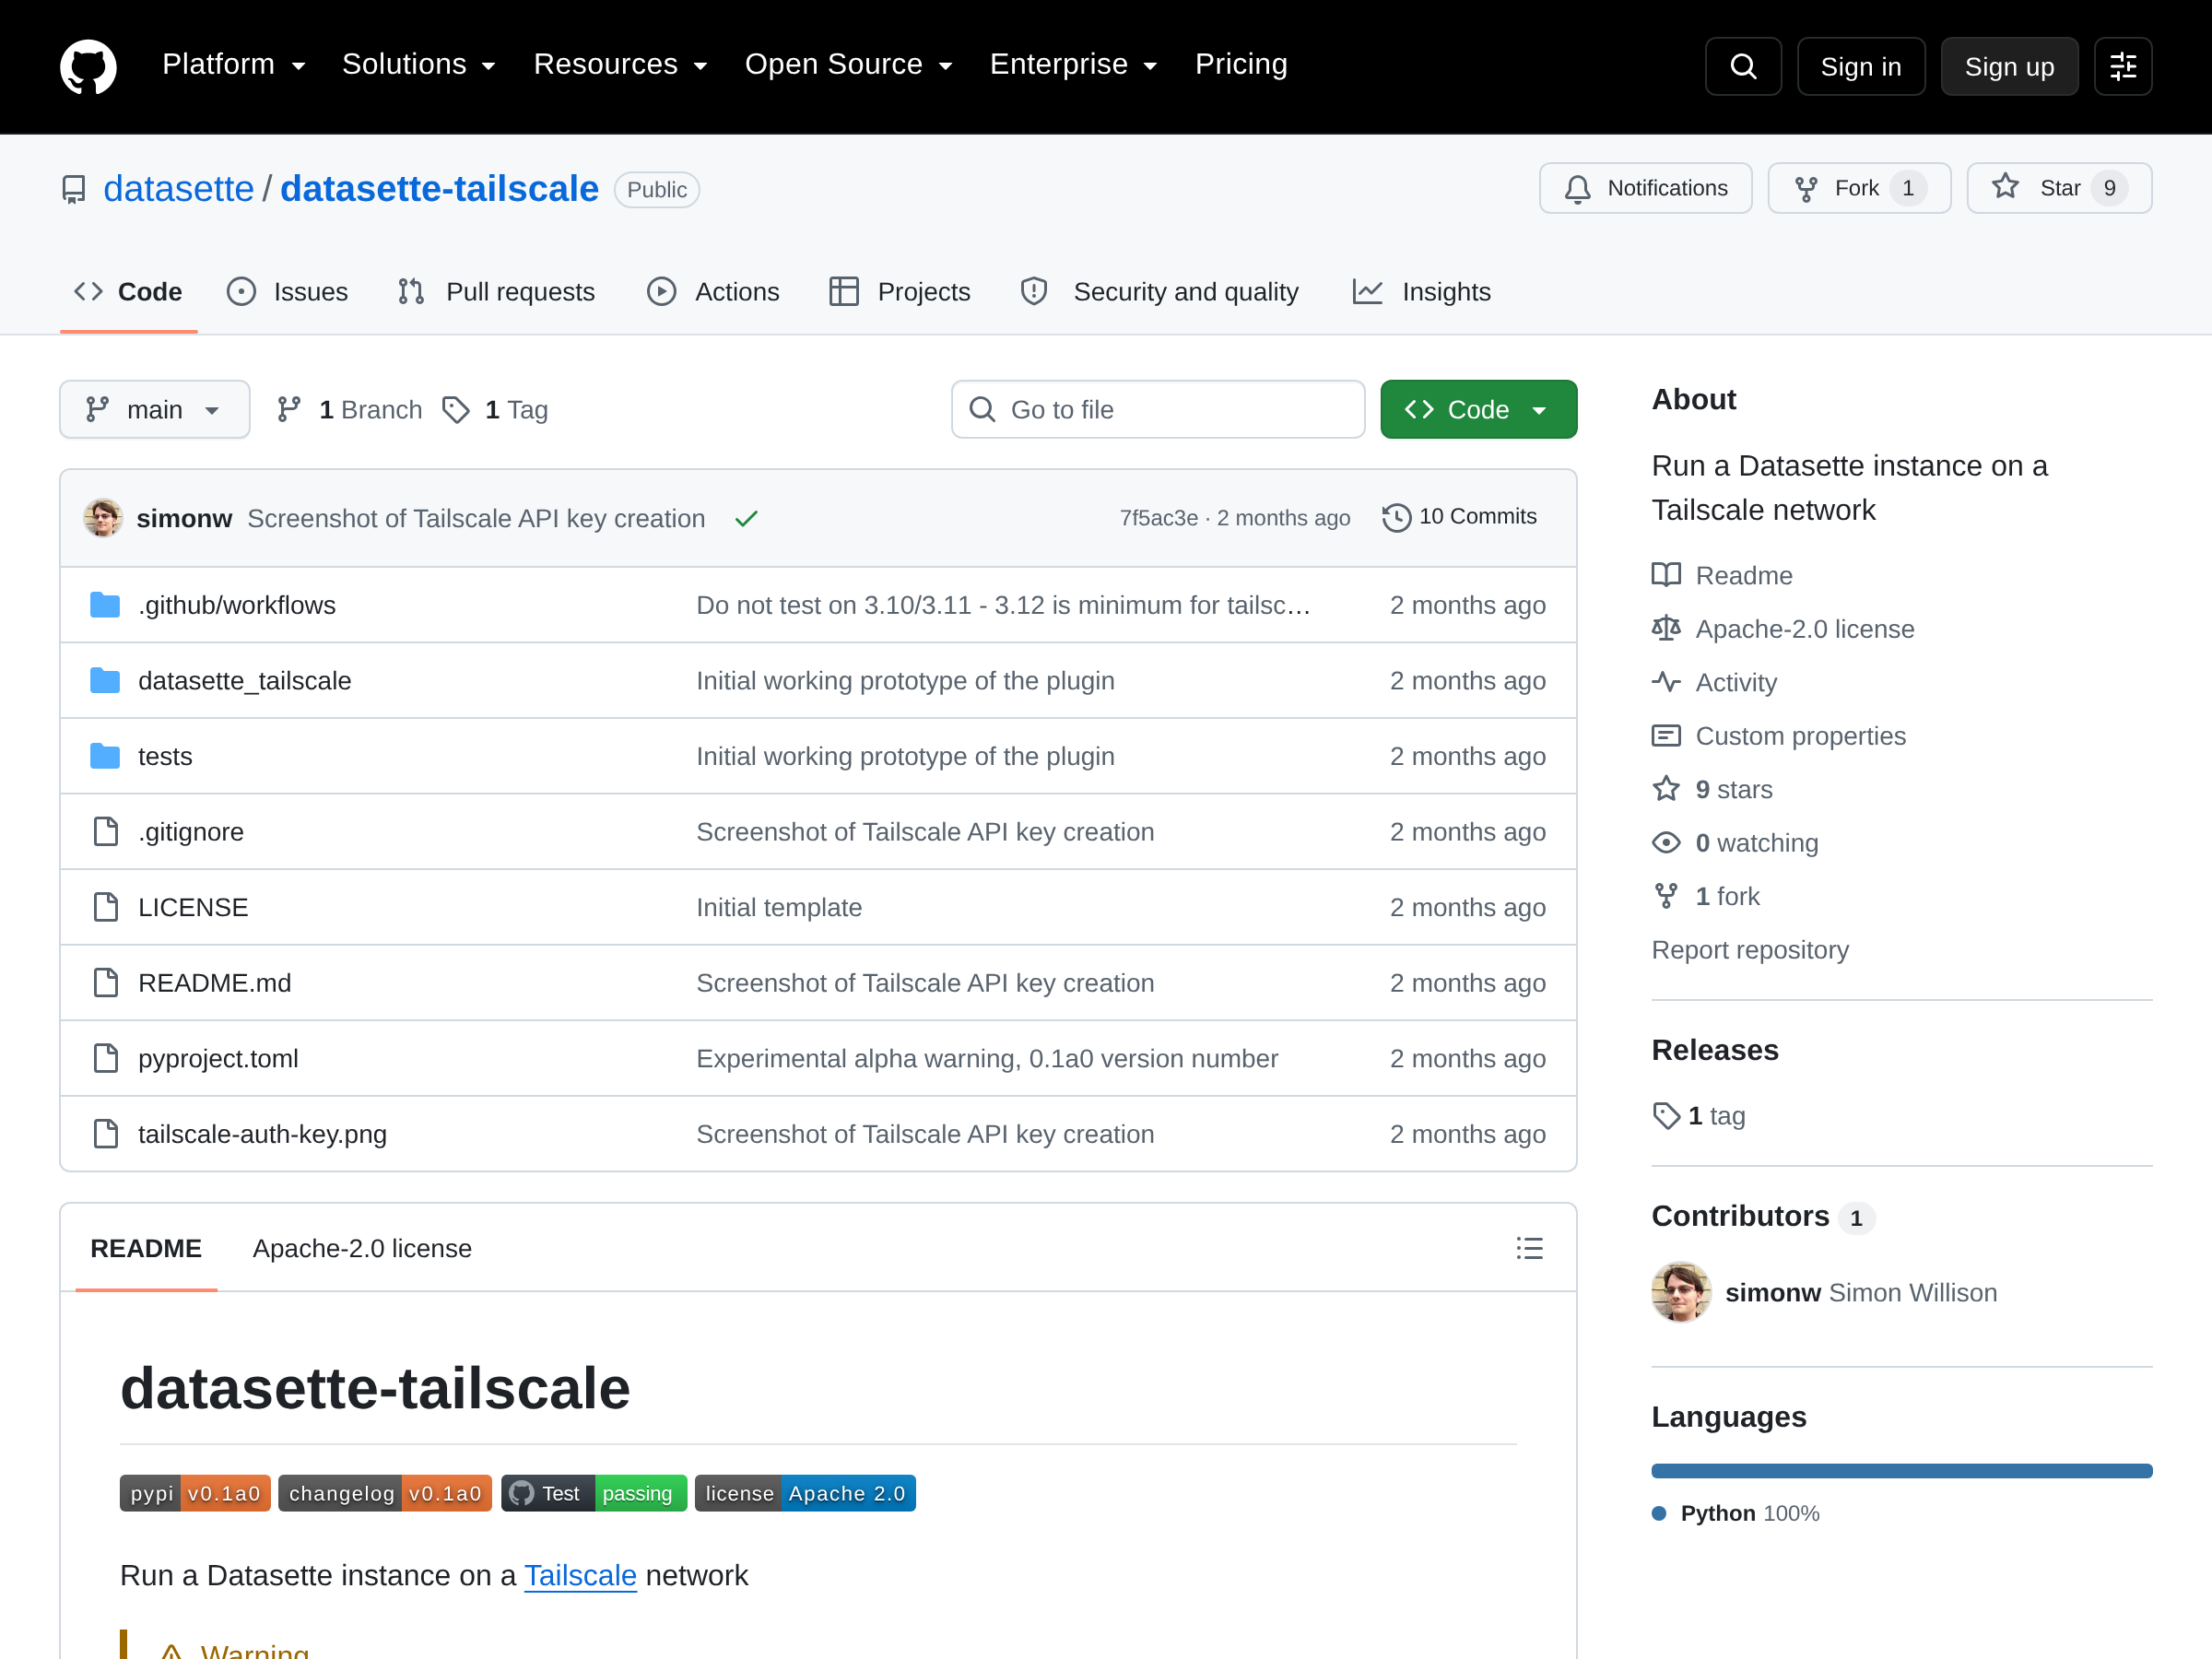Click the Sign in button

[1860, 66]
